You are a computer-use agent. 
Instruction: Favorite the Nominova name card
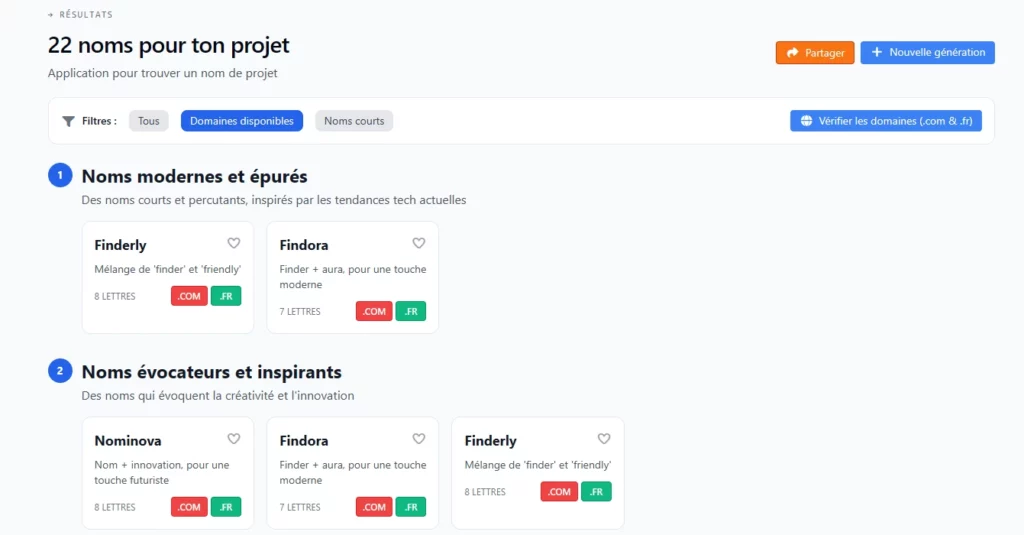point(234,439)
